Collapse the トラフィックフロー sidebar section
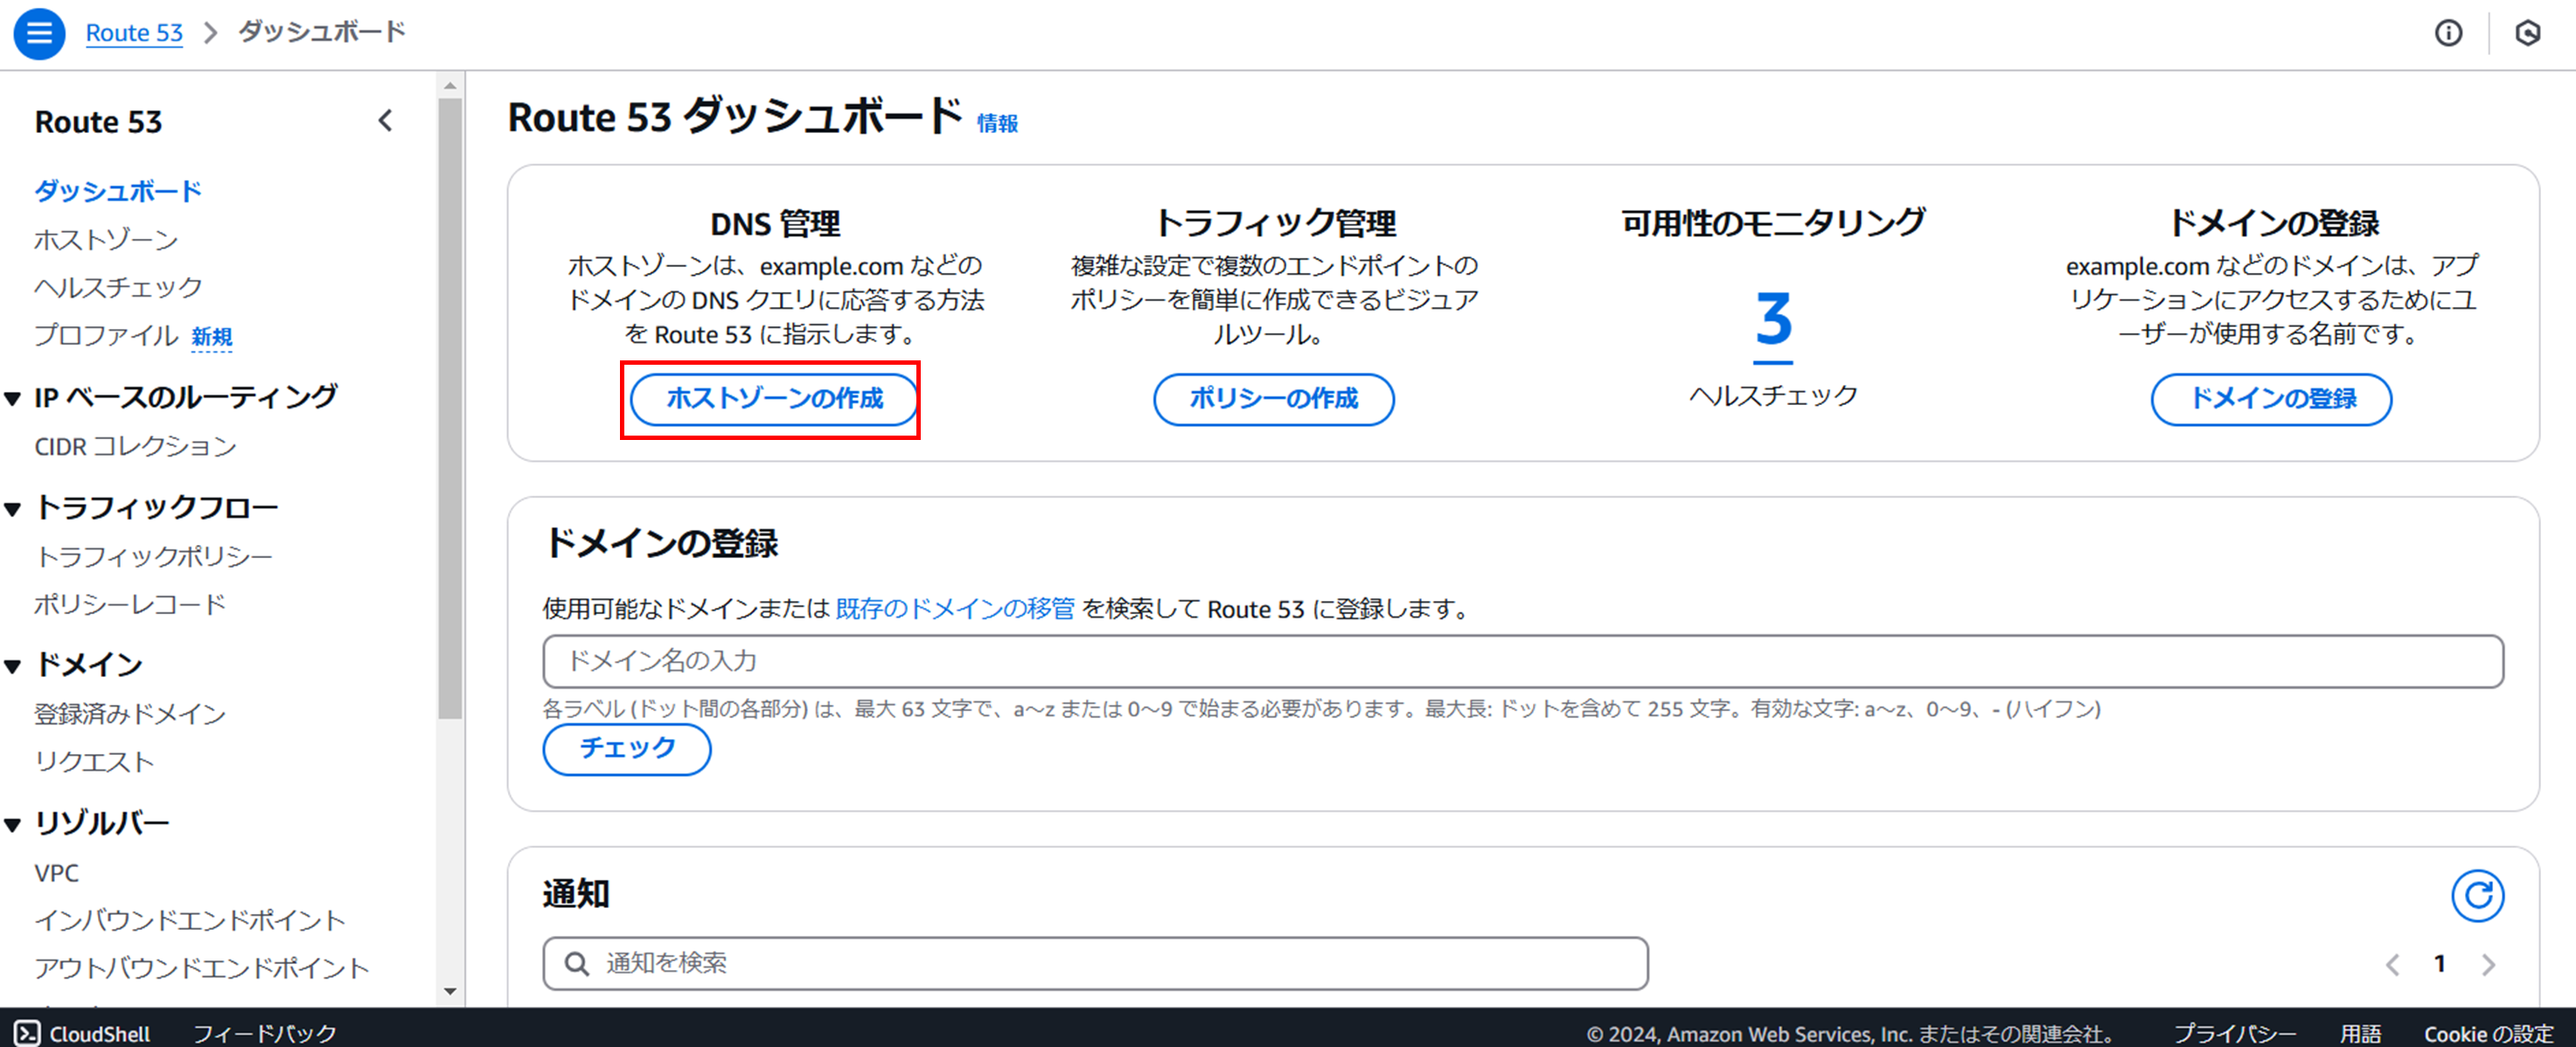 tap(13, 509)
